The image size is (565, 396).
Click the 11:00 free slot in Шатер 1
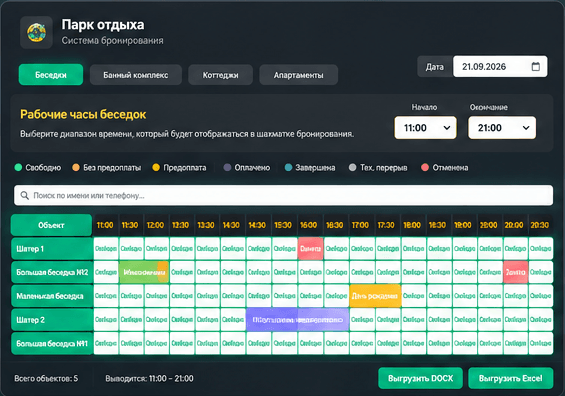point(106,249)
